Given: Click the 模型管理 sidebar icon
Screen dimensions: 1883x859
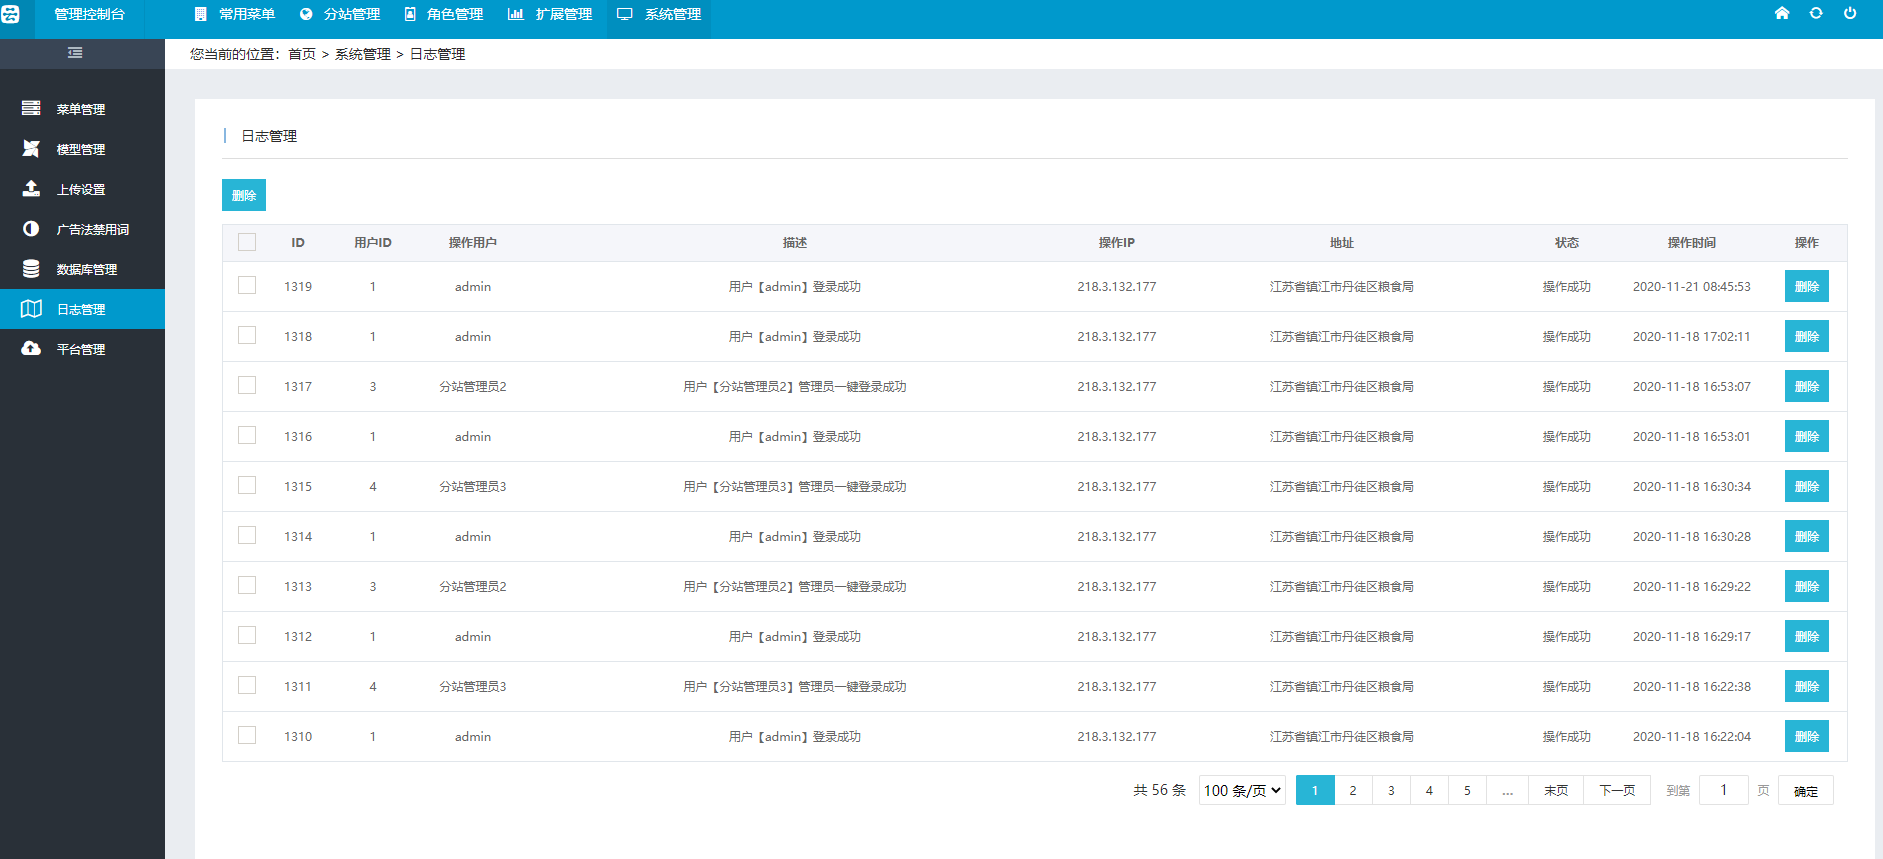Looking at the screenshot, I should pyautogui.click(x=31, y=148).
